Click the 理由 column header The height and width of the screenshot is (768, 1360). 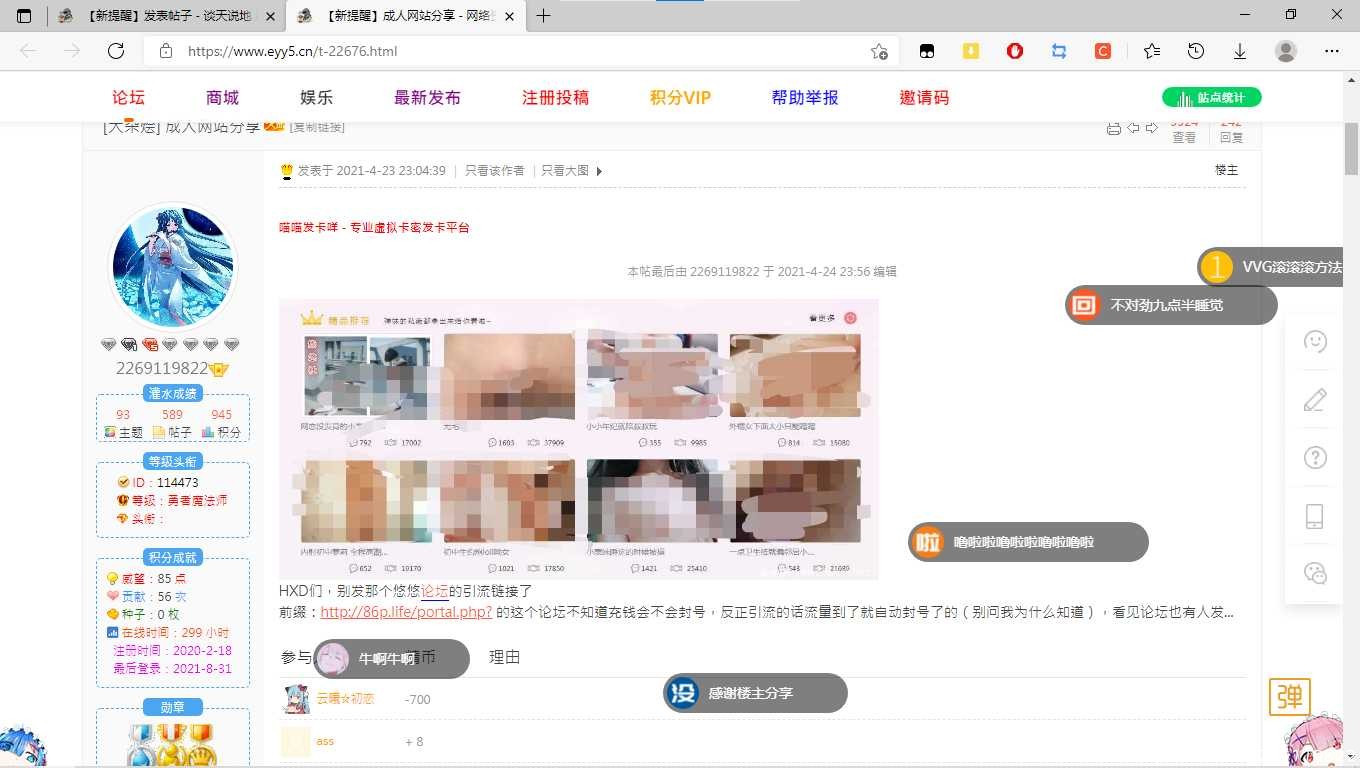click(x=504, y=657)
